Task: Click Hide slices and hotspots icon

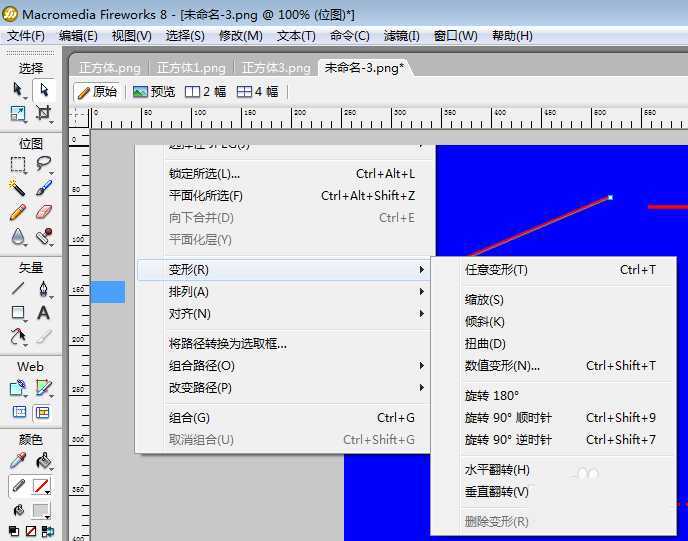Action: [x=19, y=412]
